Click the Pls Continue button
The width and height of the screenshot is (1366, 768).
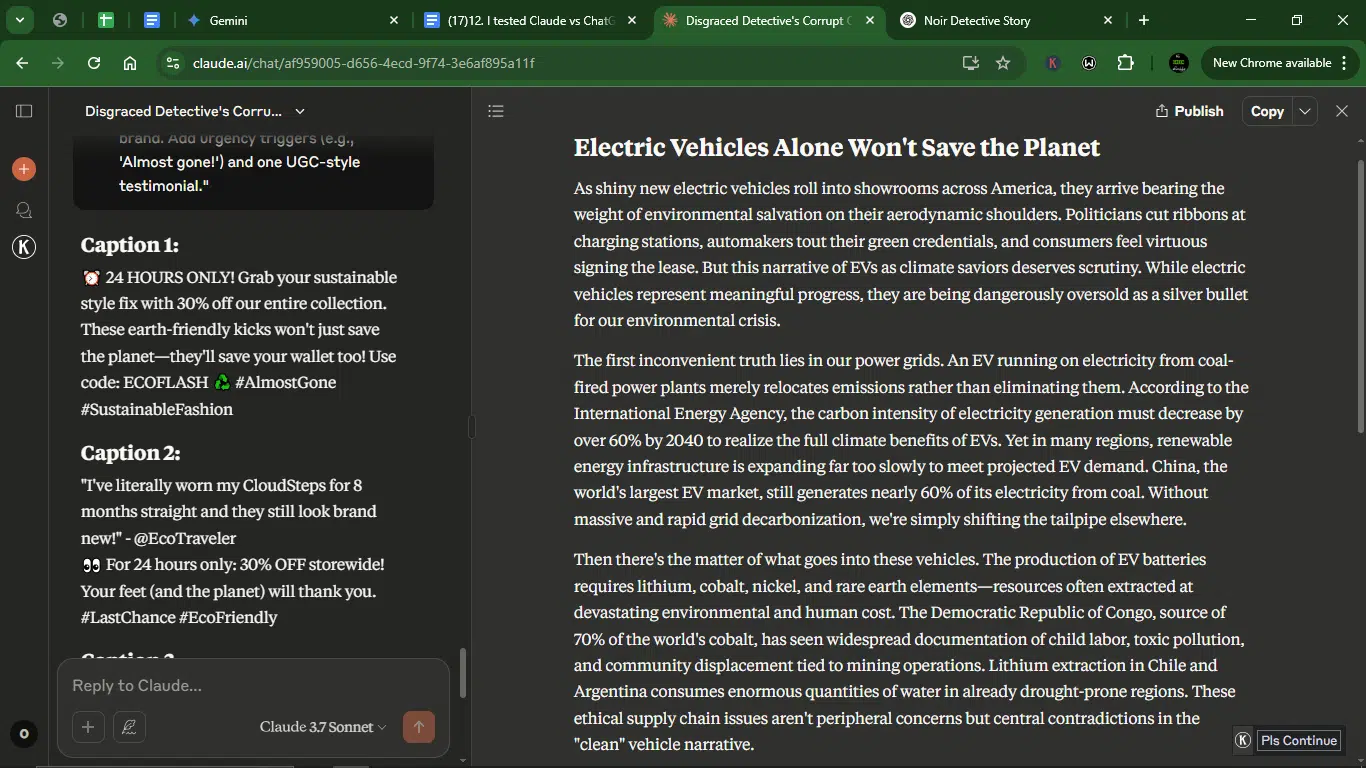1298,740
